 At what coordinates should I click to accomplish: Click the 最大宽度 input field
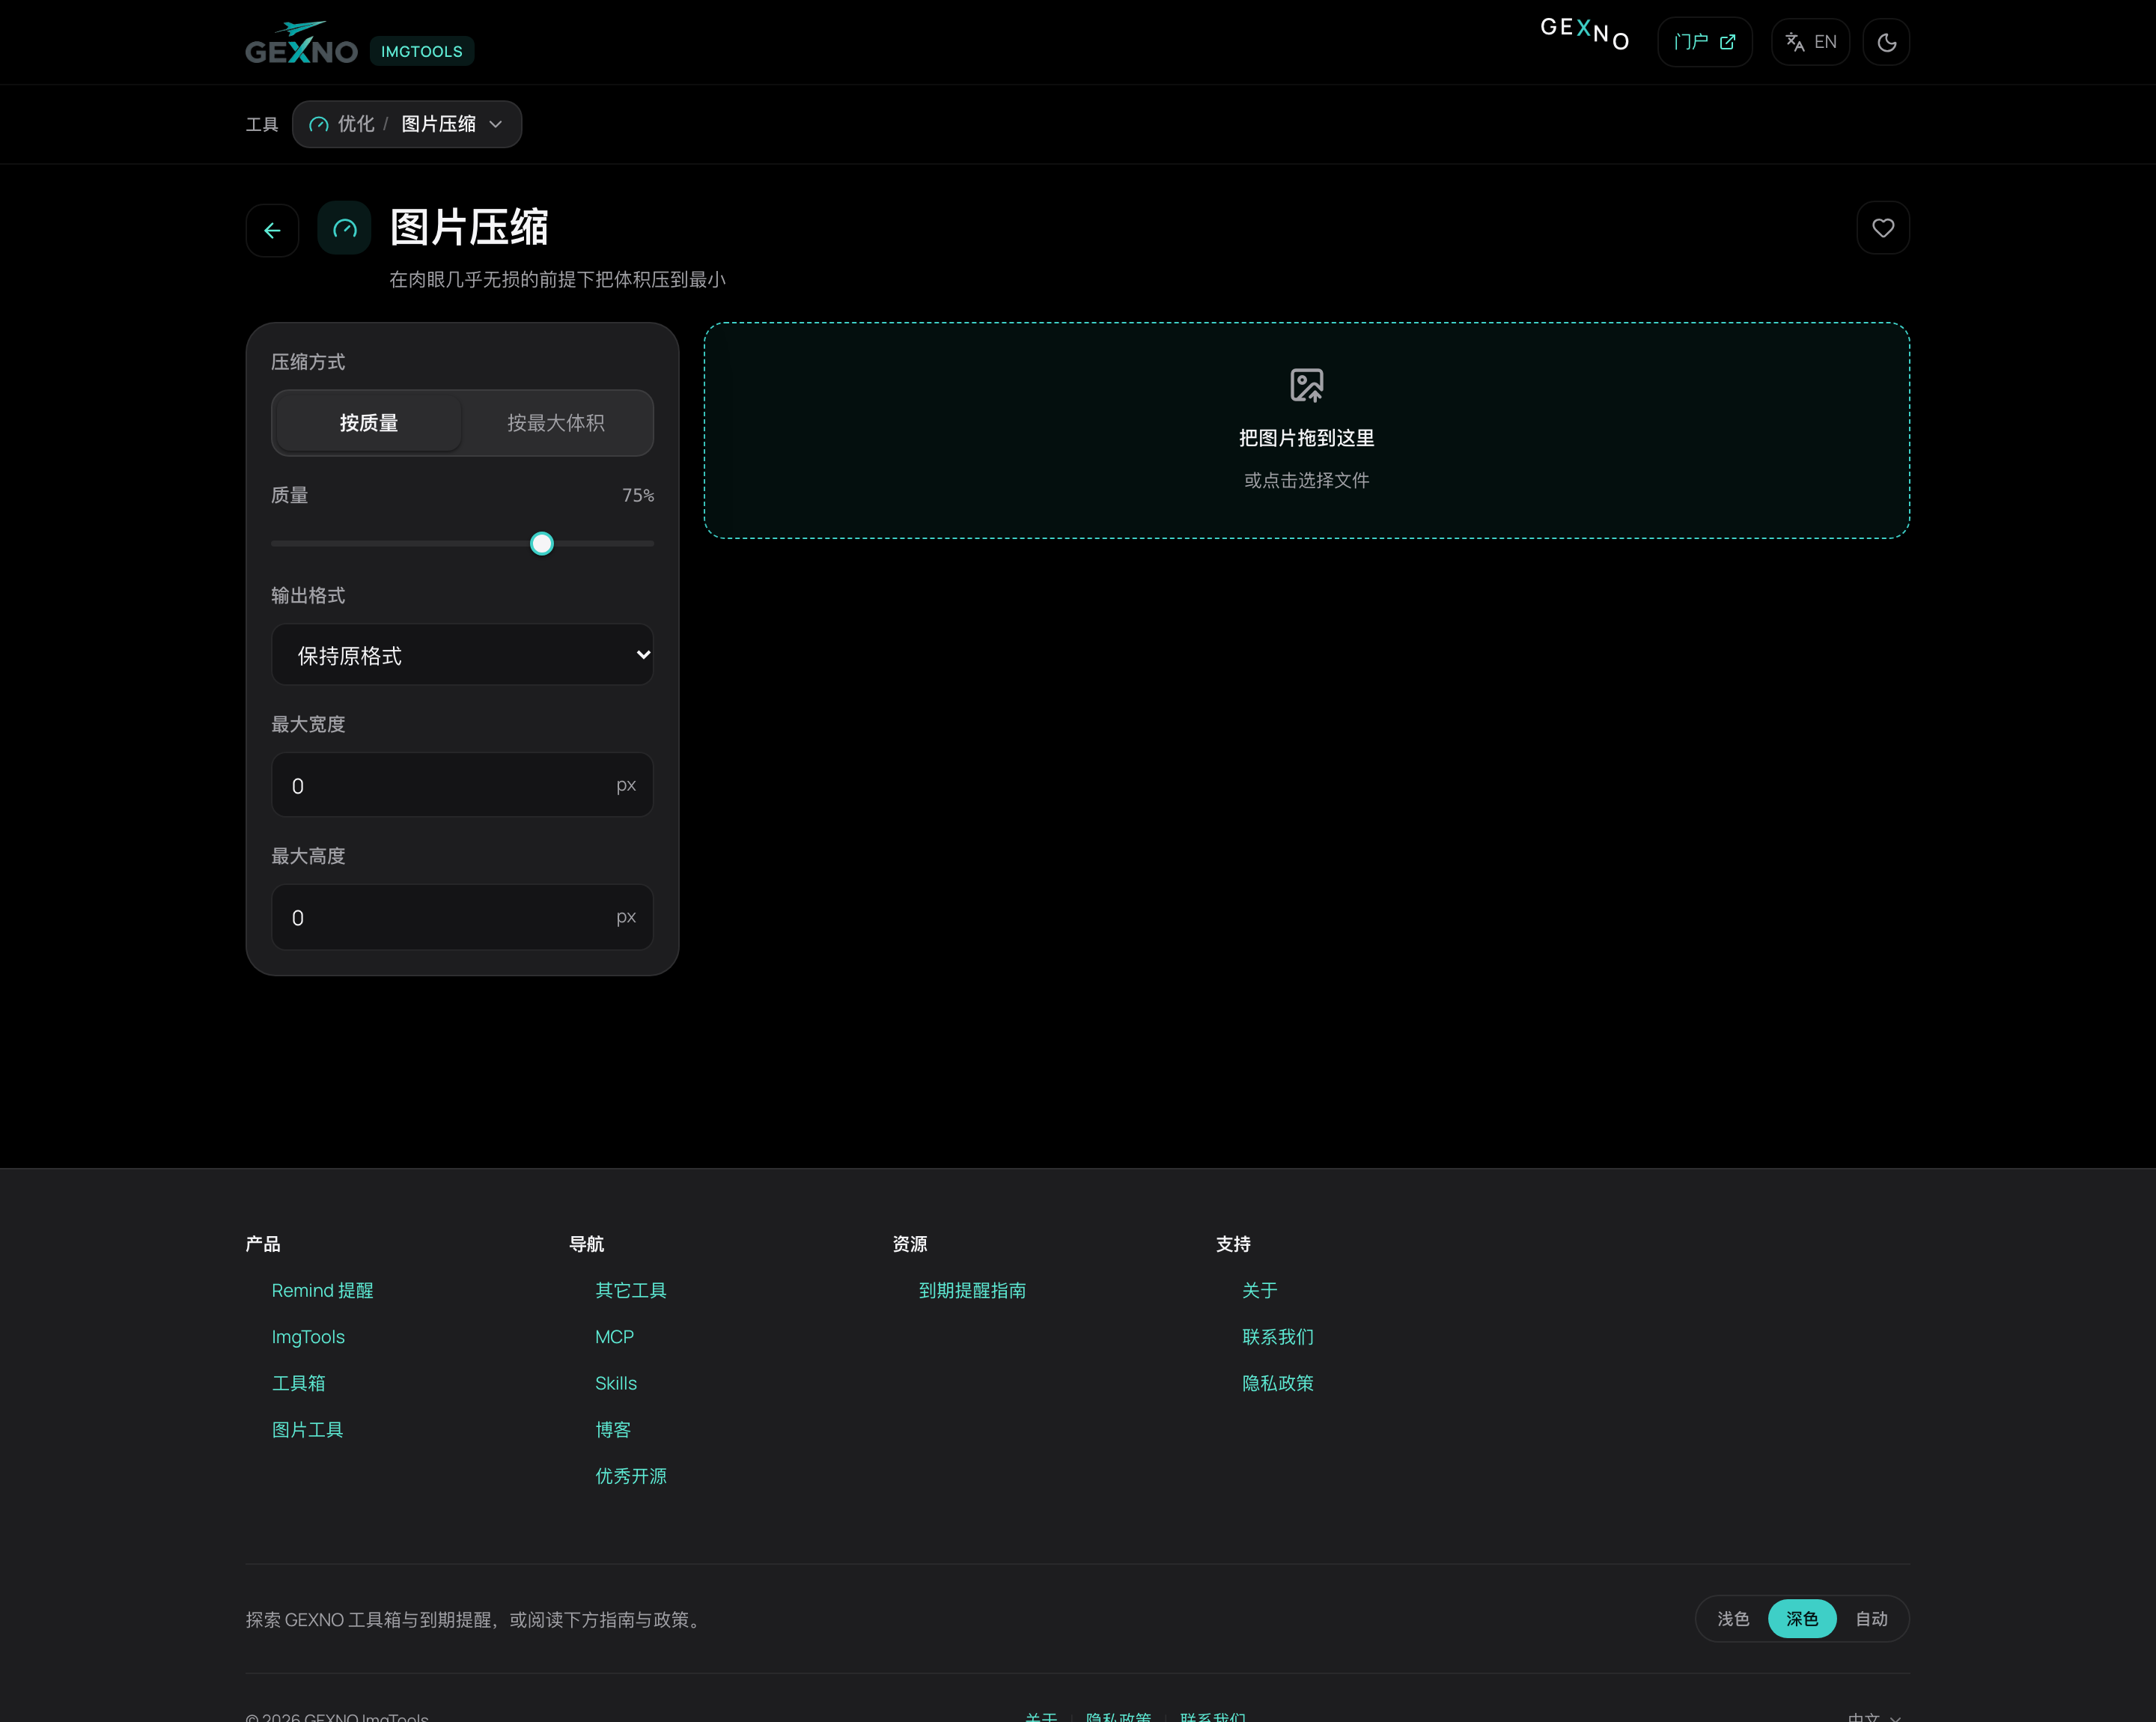[462, 785]
